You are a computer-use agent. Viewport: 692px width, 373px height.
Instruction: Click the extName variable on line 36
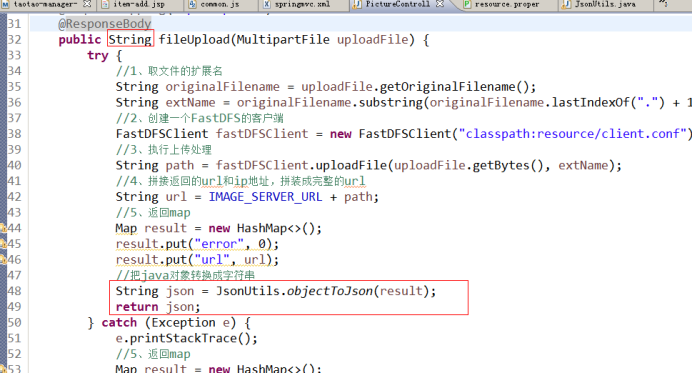191,102
